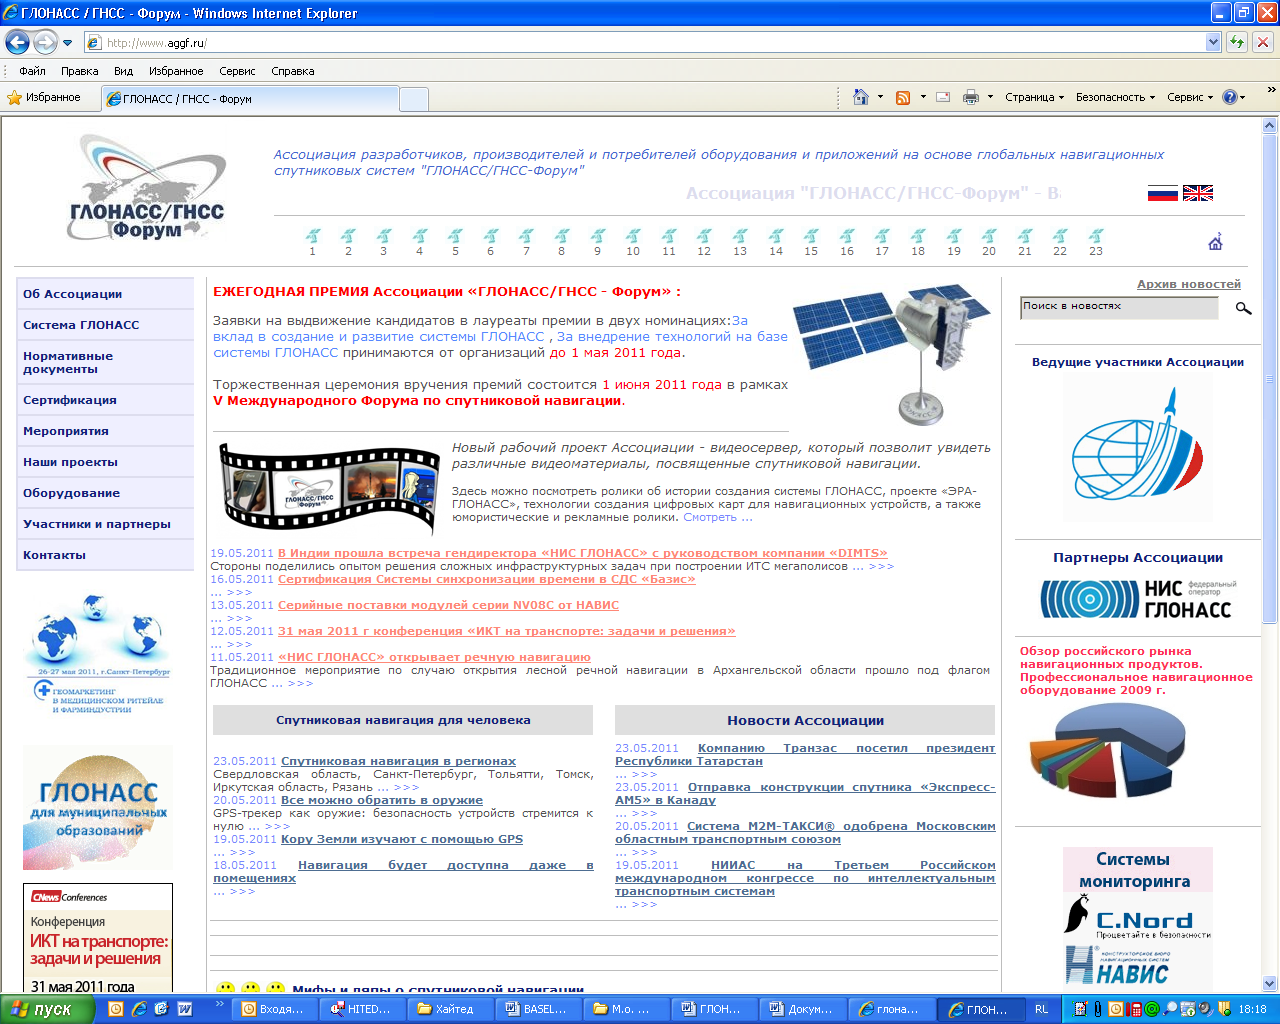Open a new blank tab

tap(414, 99)
